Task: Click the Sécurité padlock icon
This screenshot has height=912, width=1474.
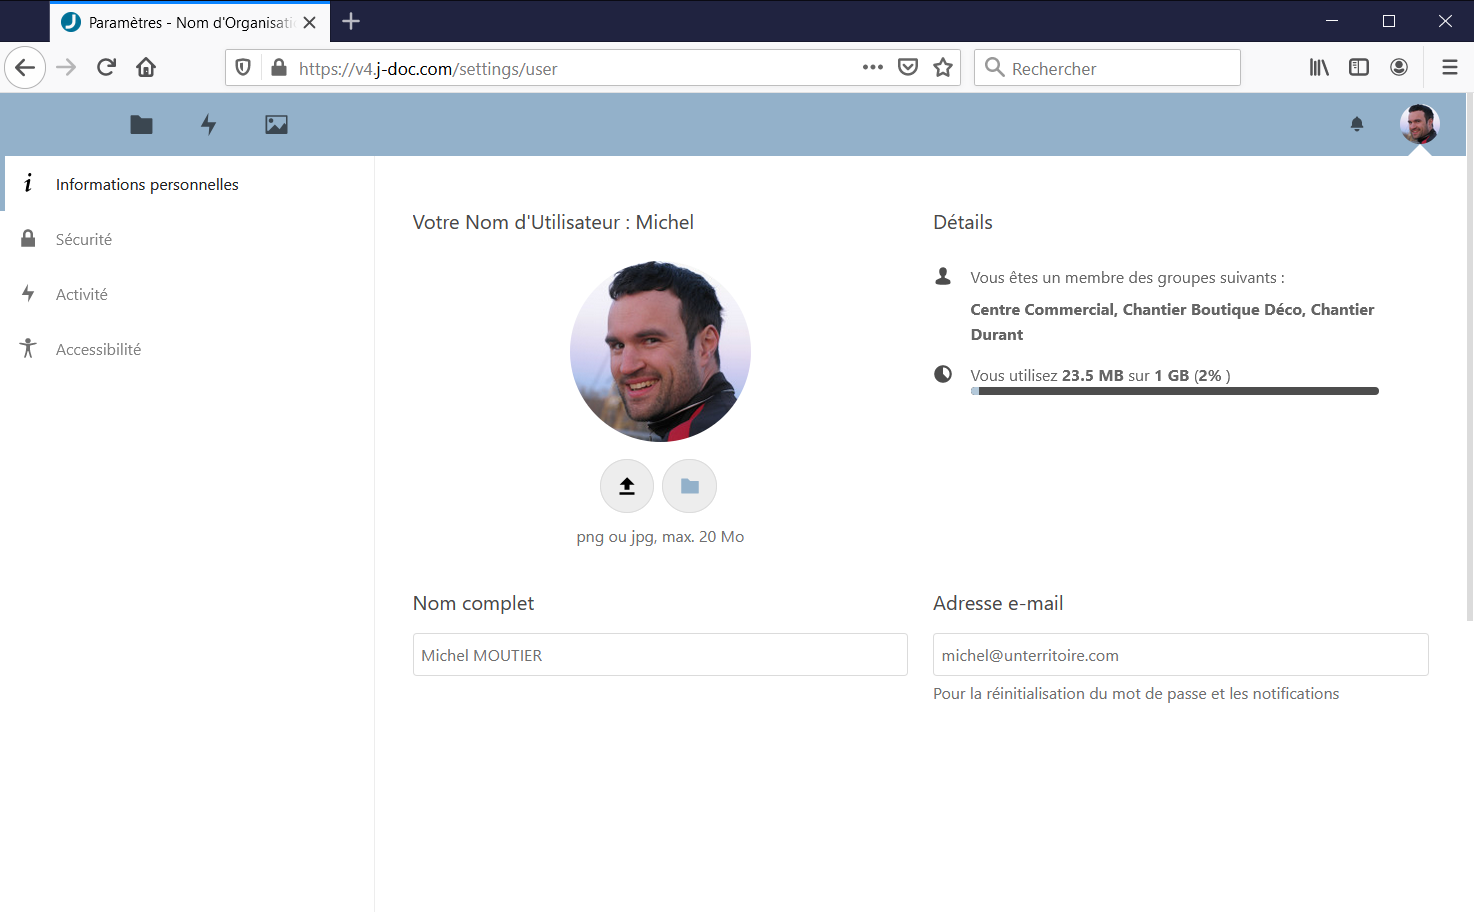Action: tap(28, 238)
